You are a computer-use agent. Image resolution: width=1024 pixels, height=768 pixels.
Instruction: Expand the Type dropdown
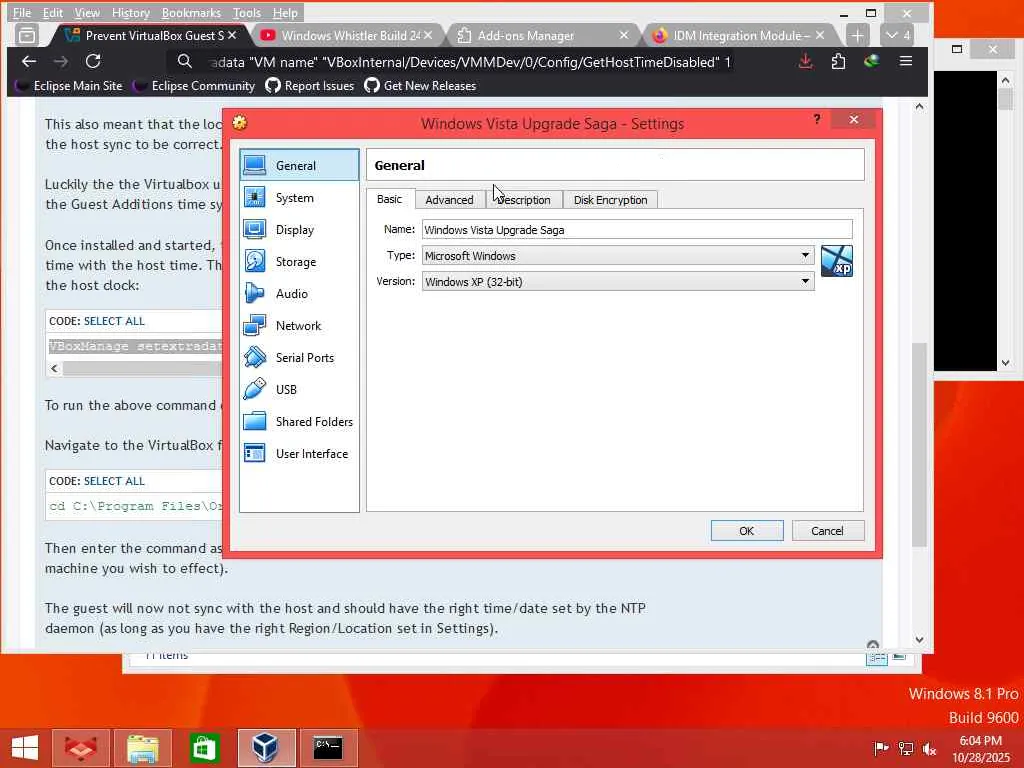(x=805, y=255)
